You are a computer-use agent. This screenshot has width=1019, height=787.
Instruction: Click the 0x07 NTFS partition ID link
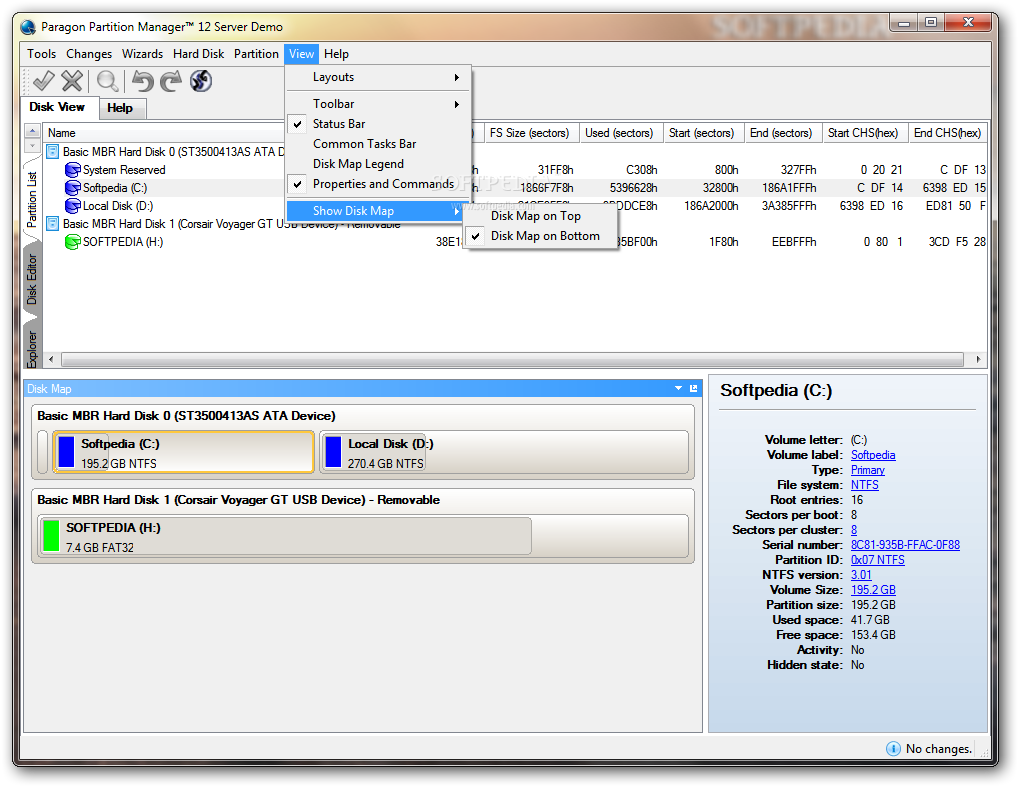877,560
